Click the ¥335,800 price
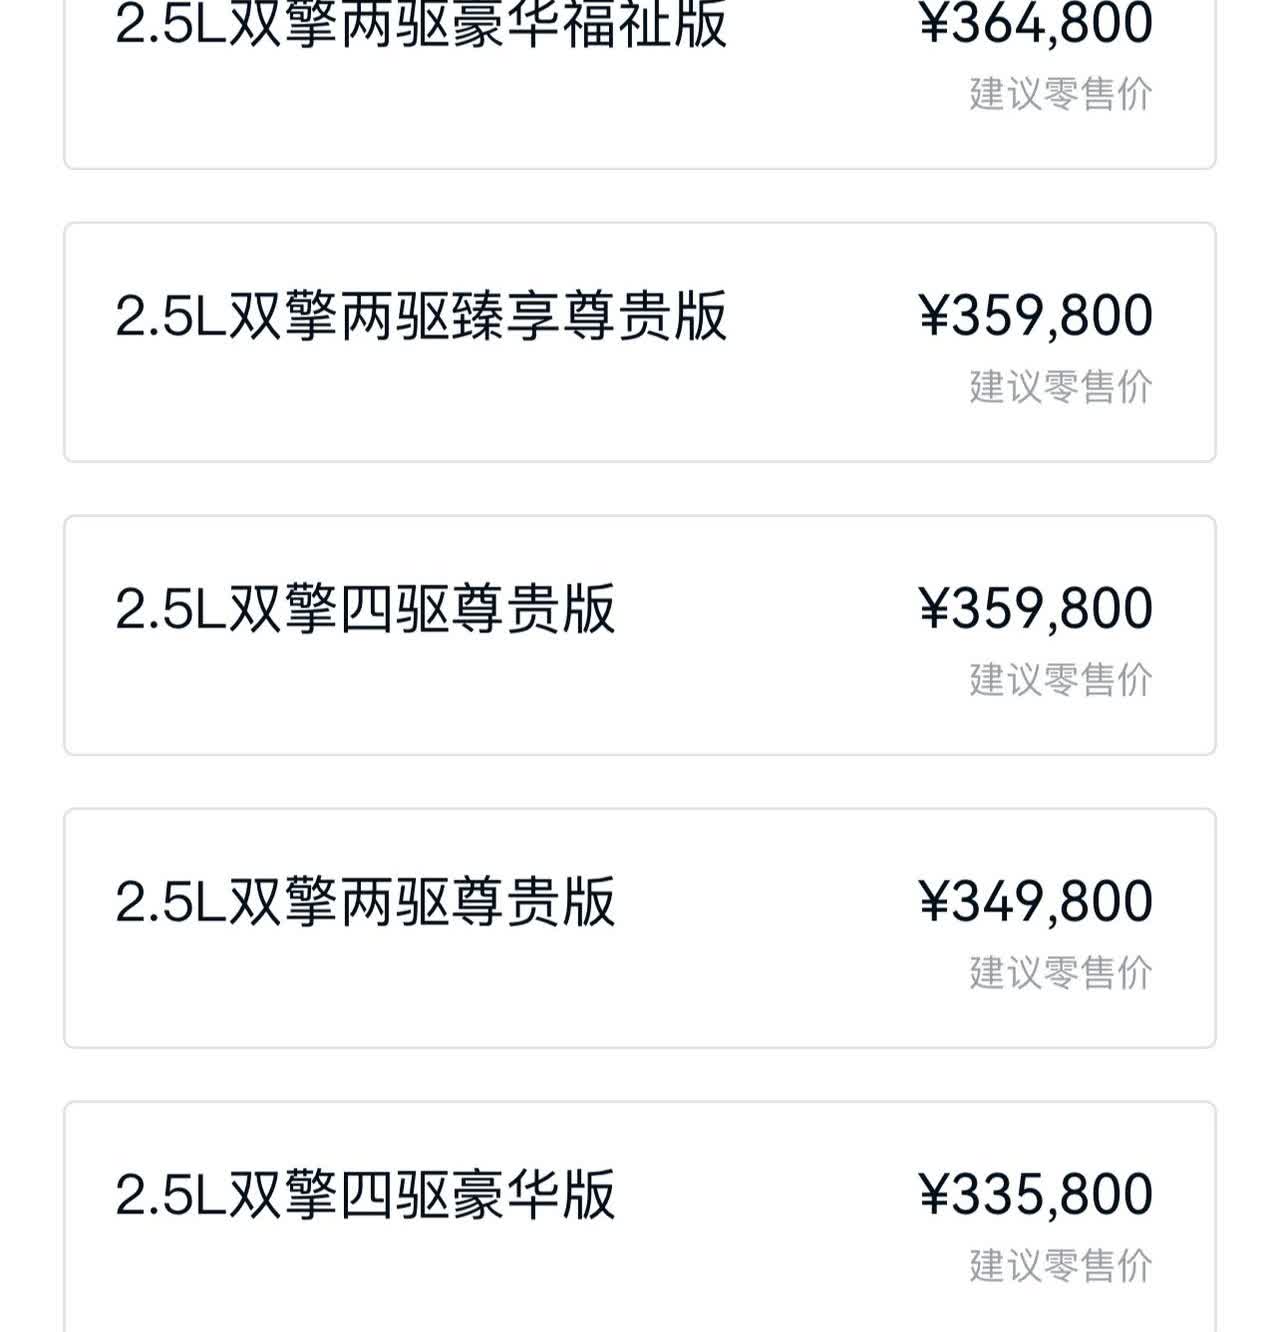 click(x=1035, y=1195)
